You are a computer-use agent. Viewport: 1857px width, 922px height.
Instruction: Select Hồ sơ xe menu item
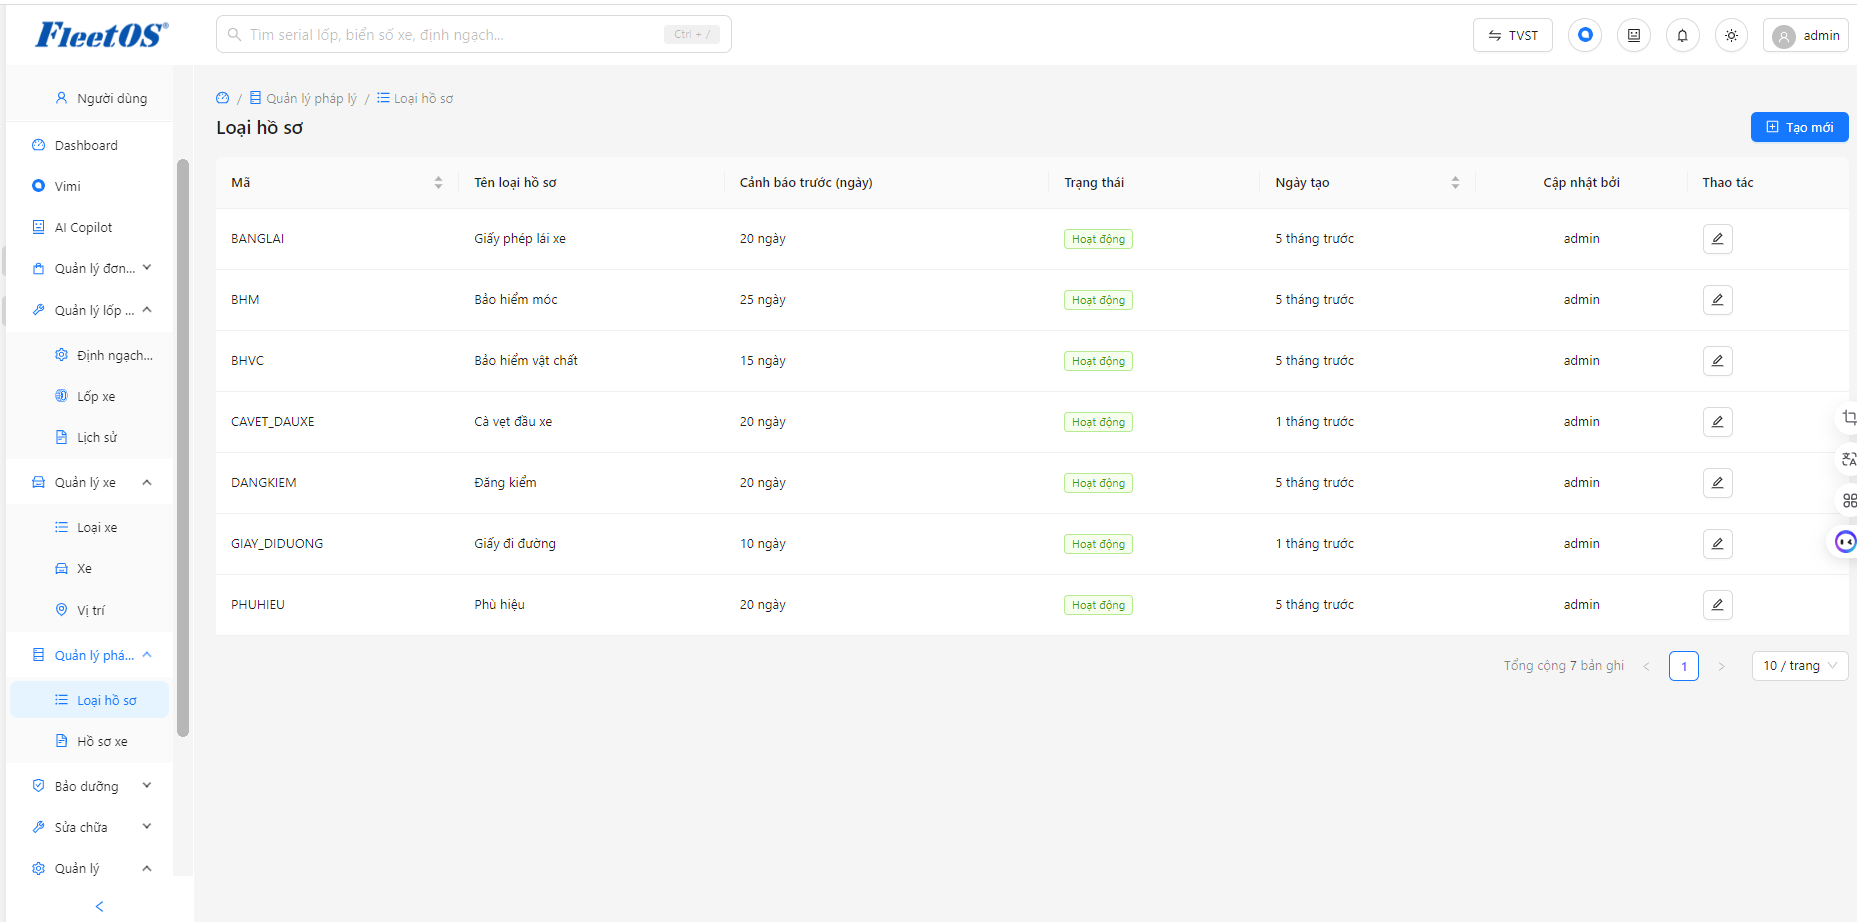point(90,741)
